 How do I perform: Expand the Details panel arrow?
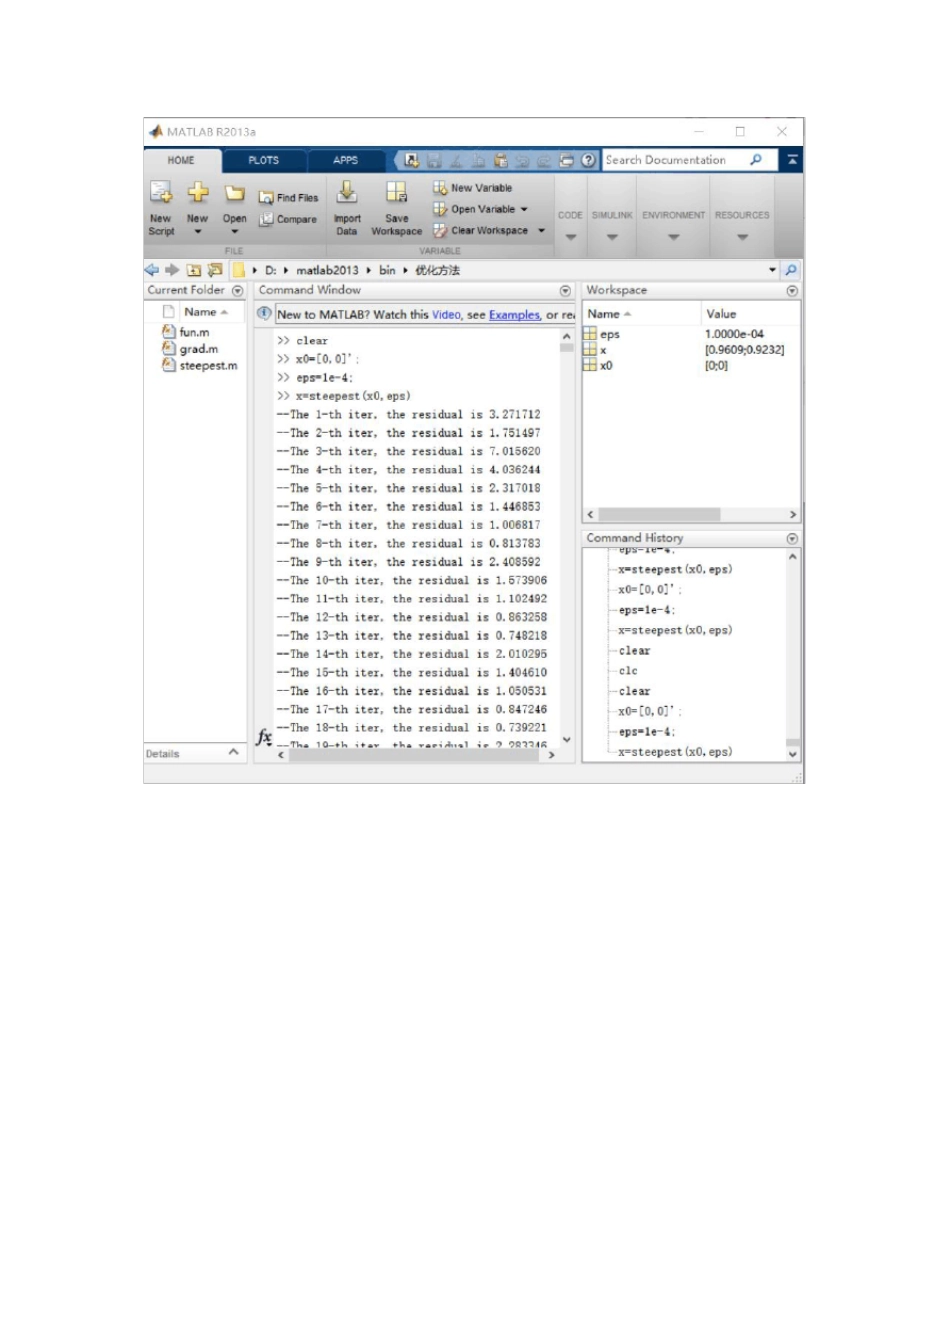pyautogui.click(x=233, y=752)
